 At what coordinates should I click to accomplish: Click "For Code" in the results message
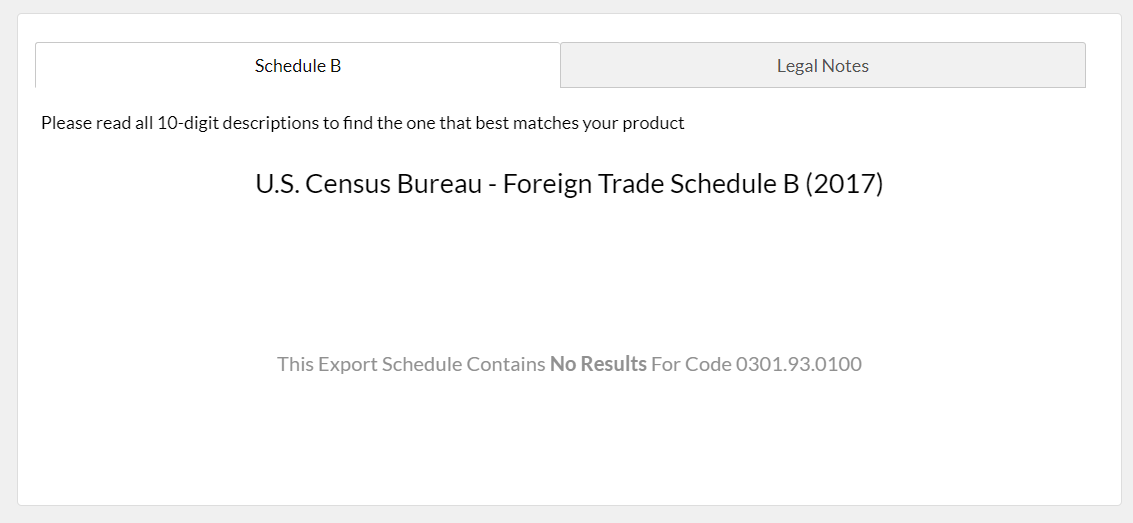click(x=691, y=363)
